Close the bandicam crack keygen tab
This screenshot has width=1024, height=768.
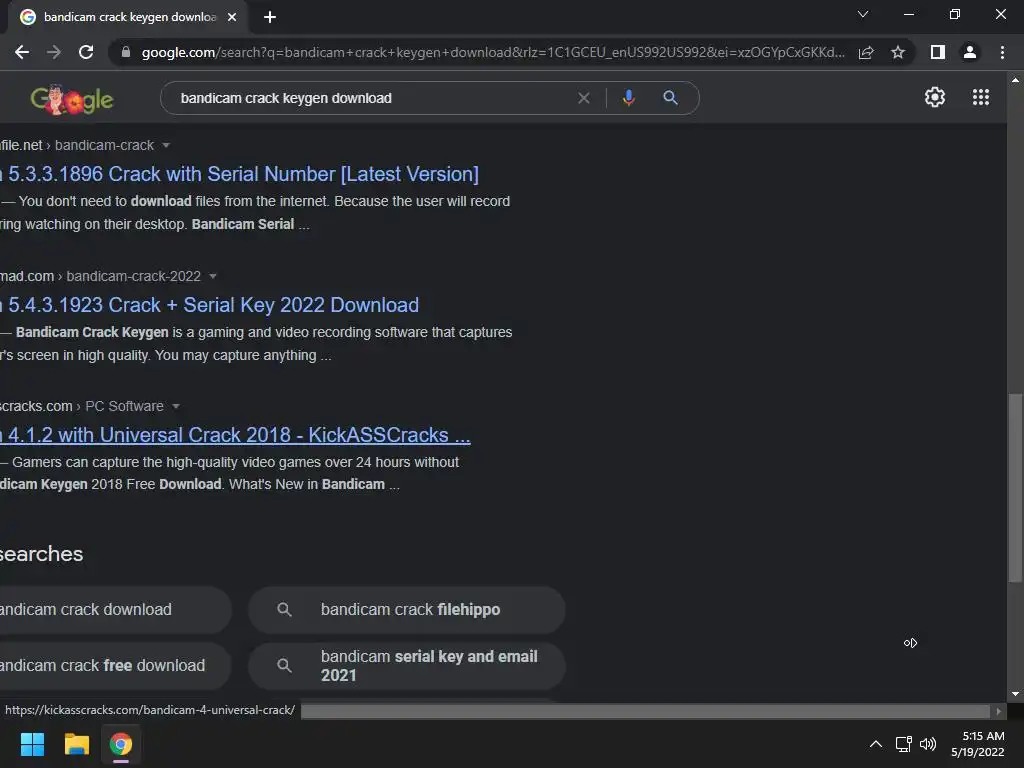[232, 17]
